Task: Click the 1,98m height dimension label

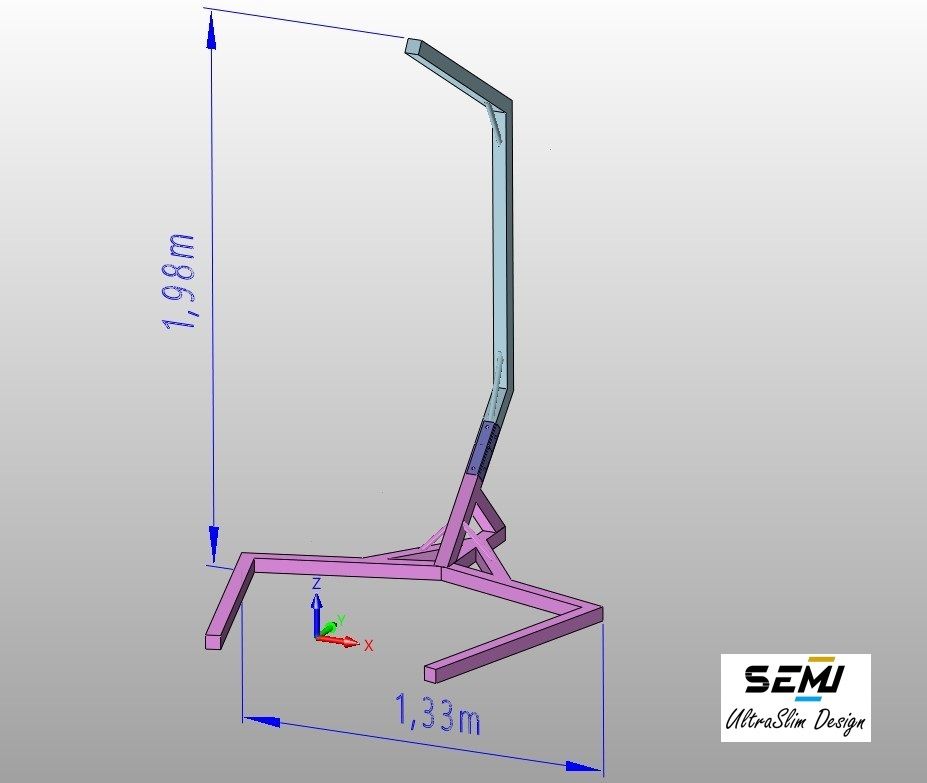Action: [x=179, y=282]
